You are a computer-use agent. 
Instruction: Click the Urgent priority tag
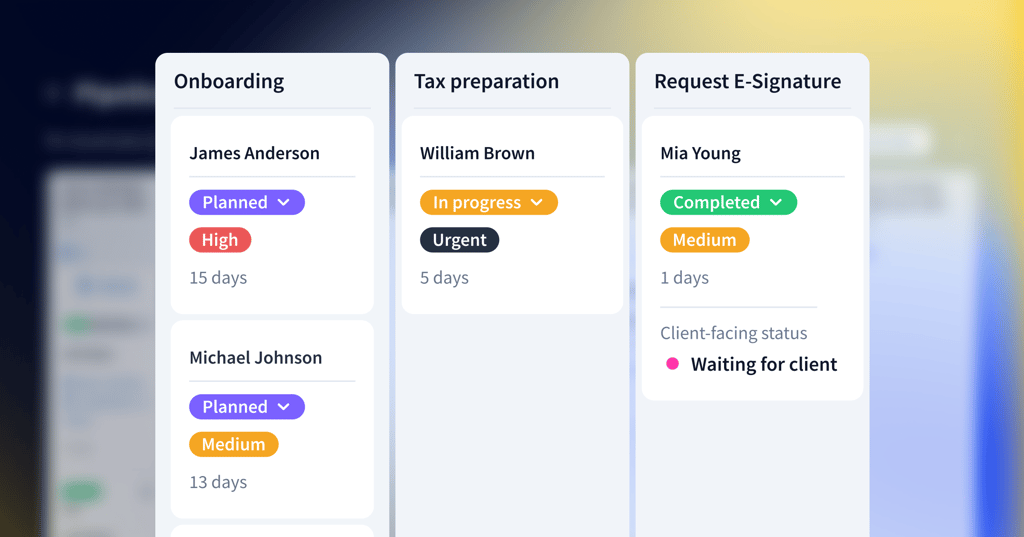(x=459, y=240)
